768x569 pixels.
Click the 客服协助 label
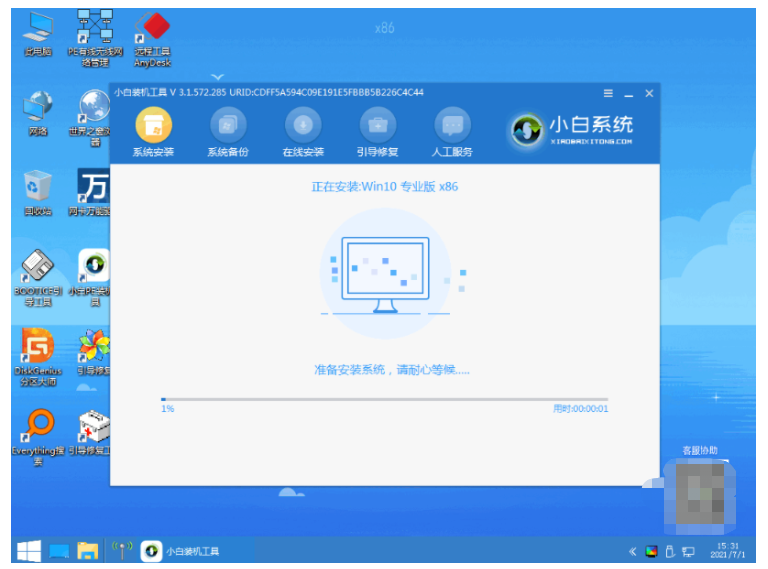click(x=700, y=450)
